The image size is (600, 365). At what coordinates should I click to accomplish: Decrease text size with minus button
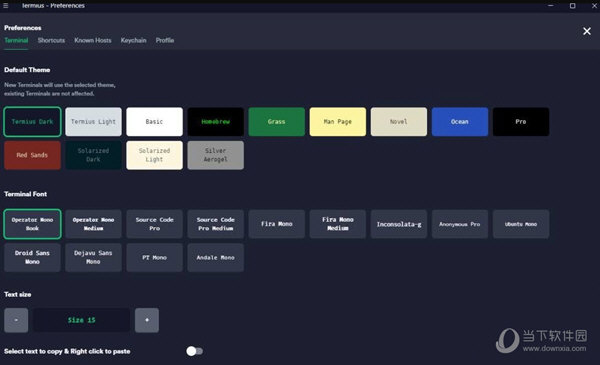point(16,320)
